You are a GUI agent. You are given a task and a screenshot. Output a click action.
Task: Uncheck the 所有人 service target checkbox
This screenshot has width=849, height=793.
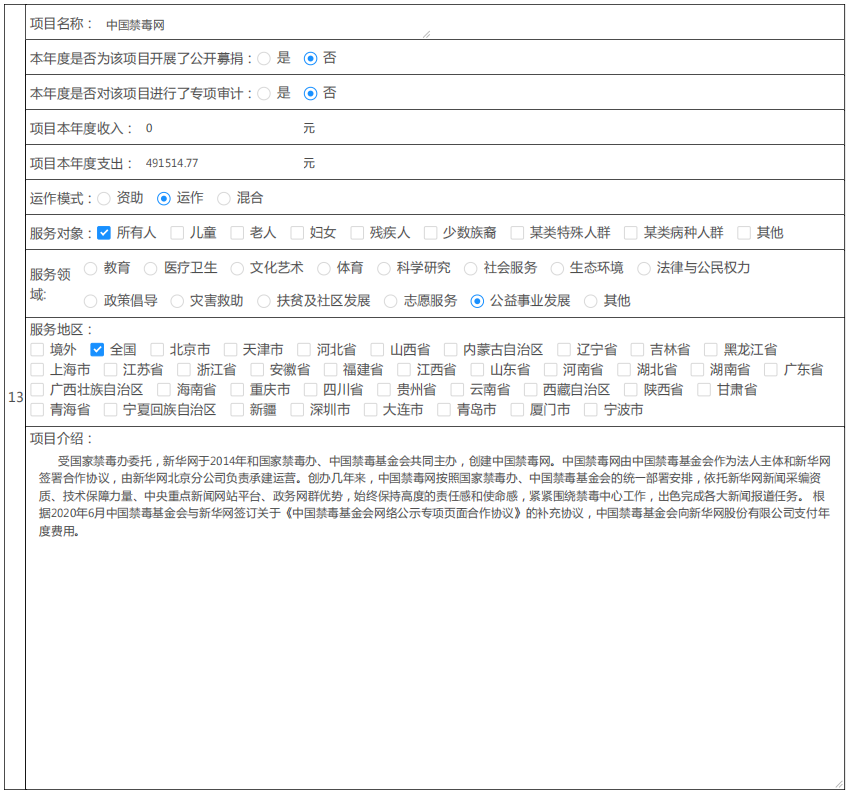pos(104,233)
